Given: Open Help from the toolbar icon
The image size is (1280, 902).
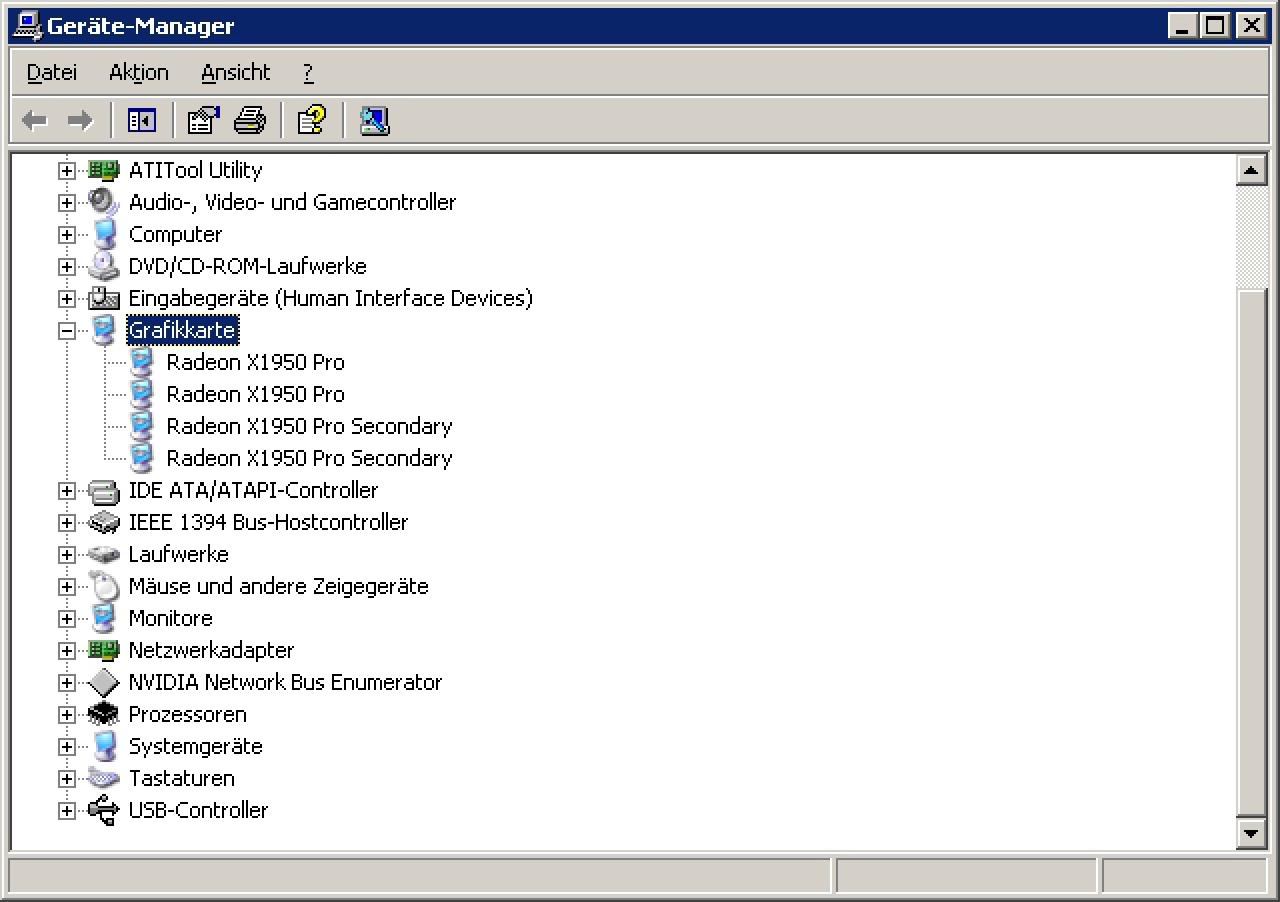Looking at the screenshot, I should [312, 121].
